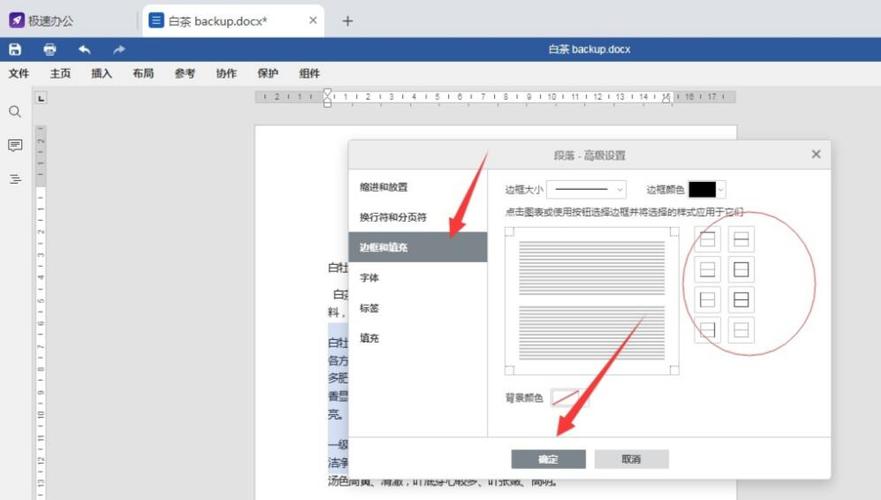
Task: Open the 边框大小 line size dropdown
Action: 586,189
